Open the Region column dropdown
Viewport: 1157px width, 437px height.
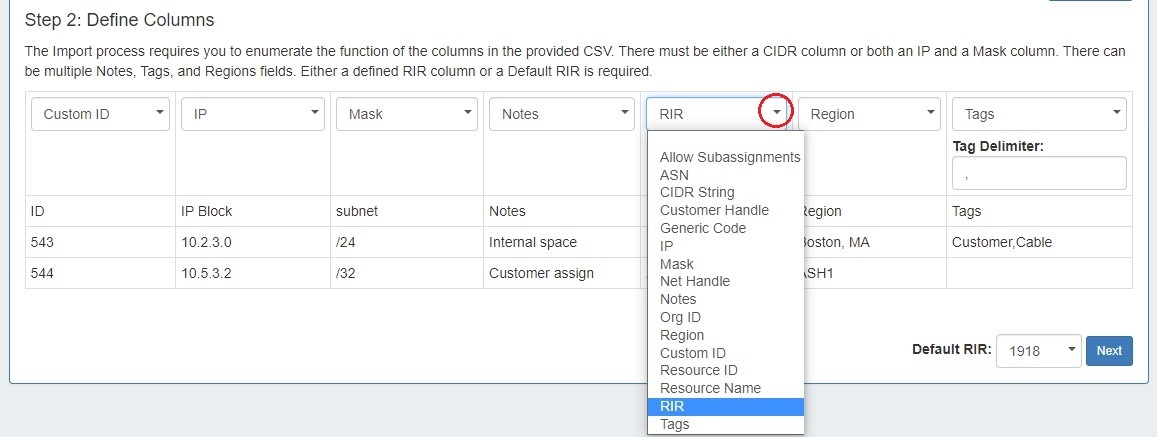[x=870, y=114]
